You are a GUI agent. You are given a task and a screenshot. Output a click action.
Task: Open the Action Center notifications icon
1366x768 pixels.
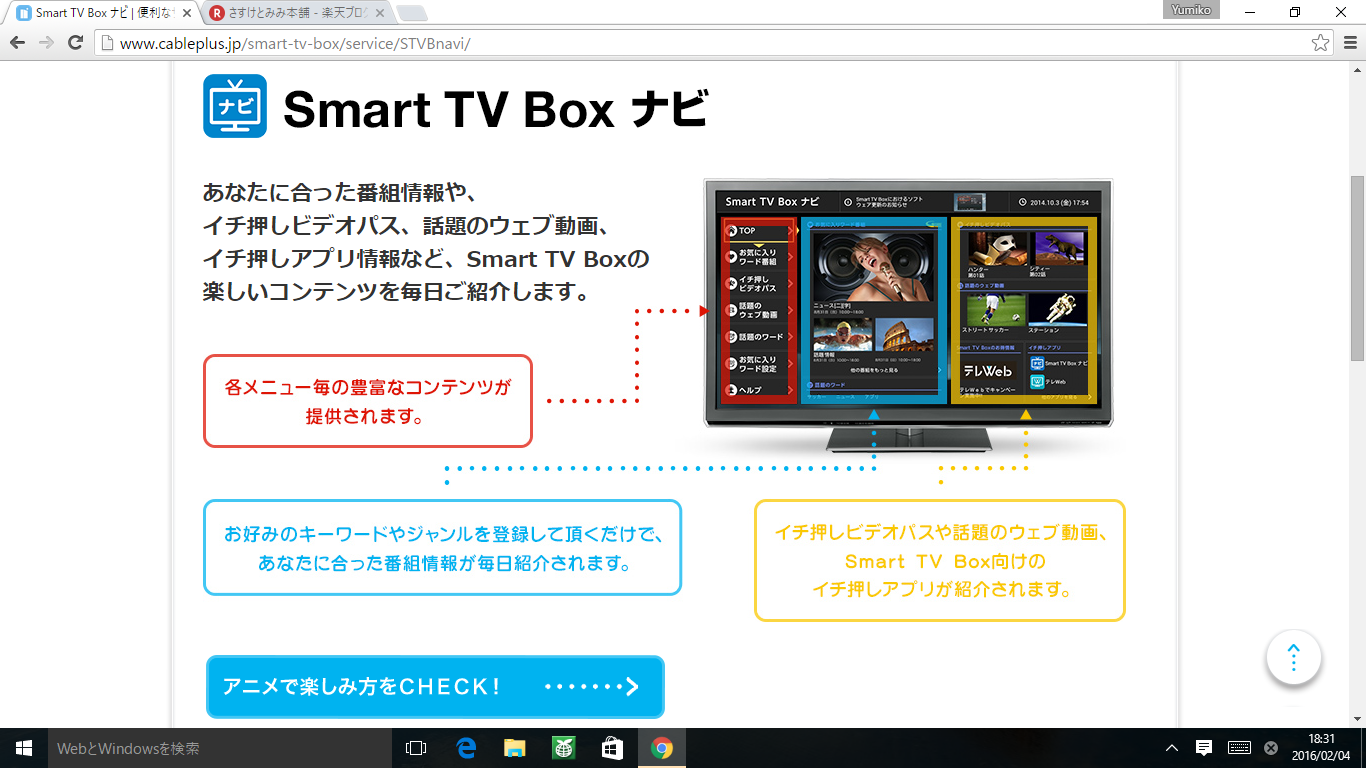(1204, 748)
